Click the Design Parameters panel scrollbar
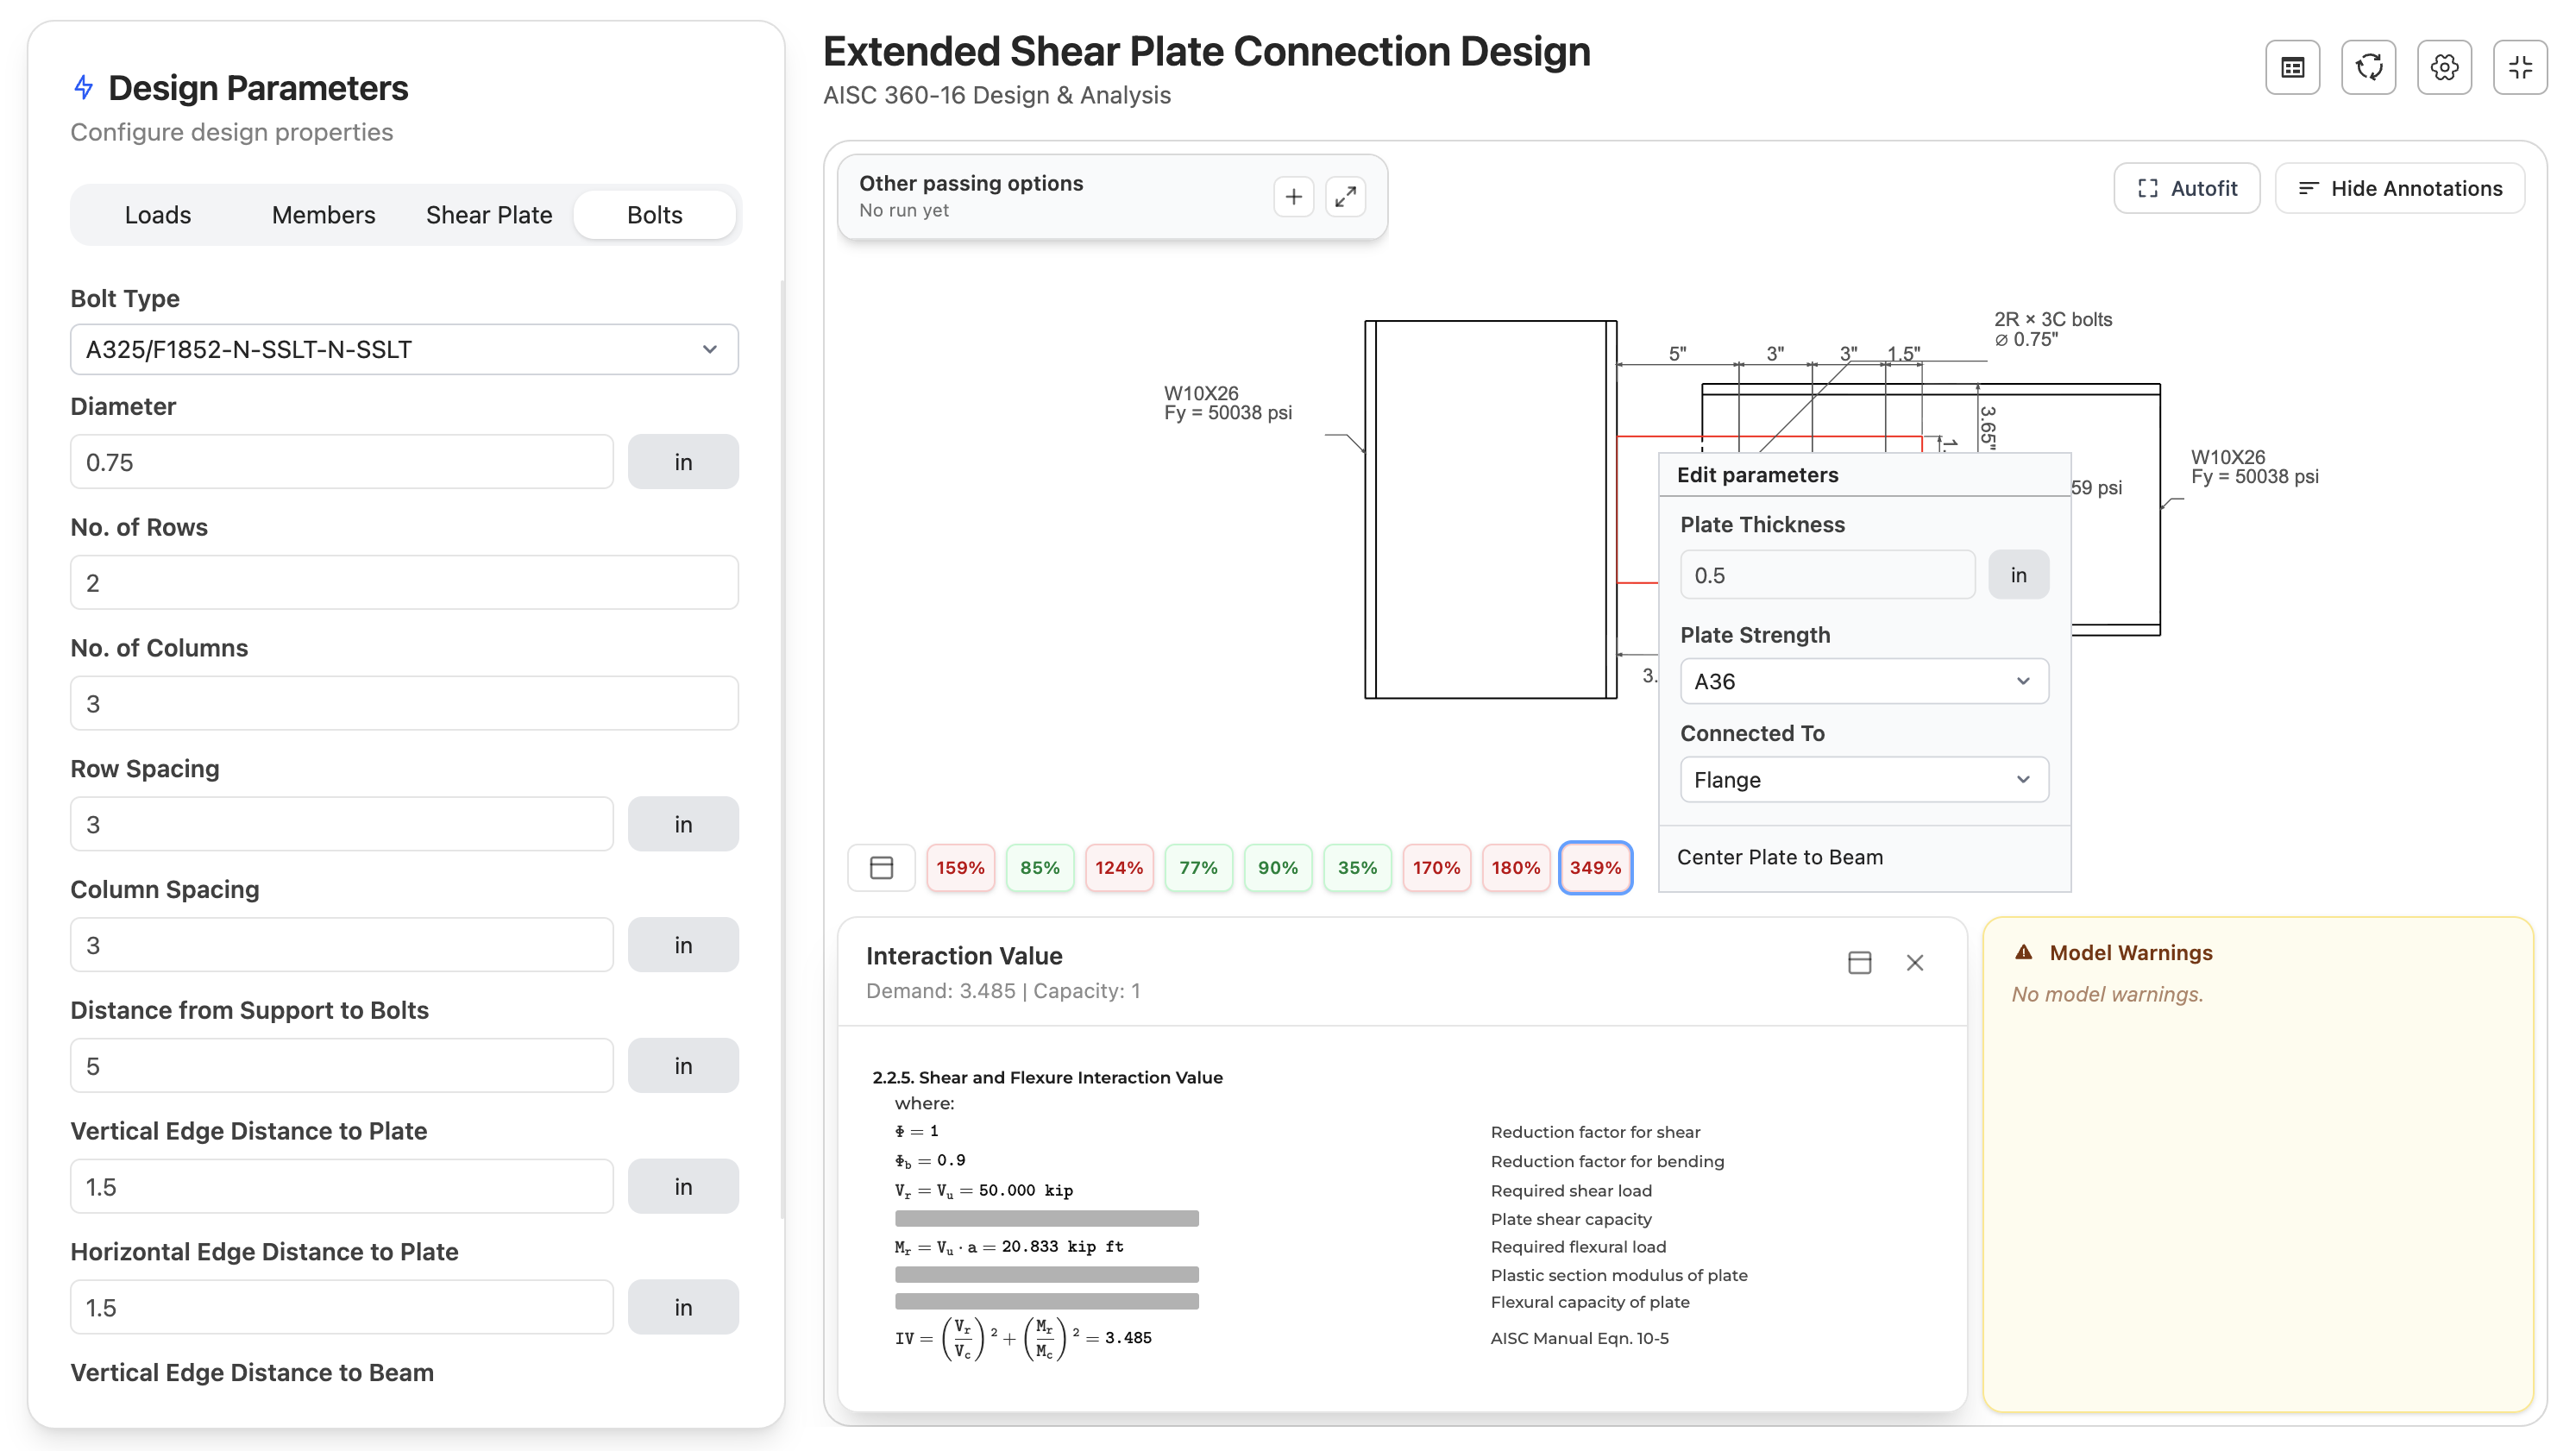The height and width of the screenshot is (1451, 2576). coord(782,750)
